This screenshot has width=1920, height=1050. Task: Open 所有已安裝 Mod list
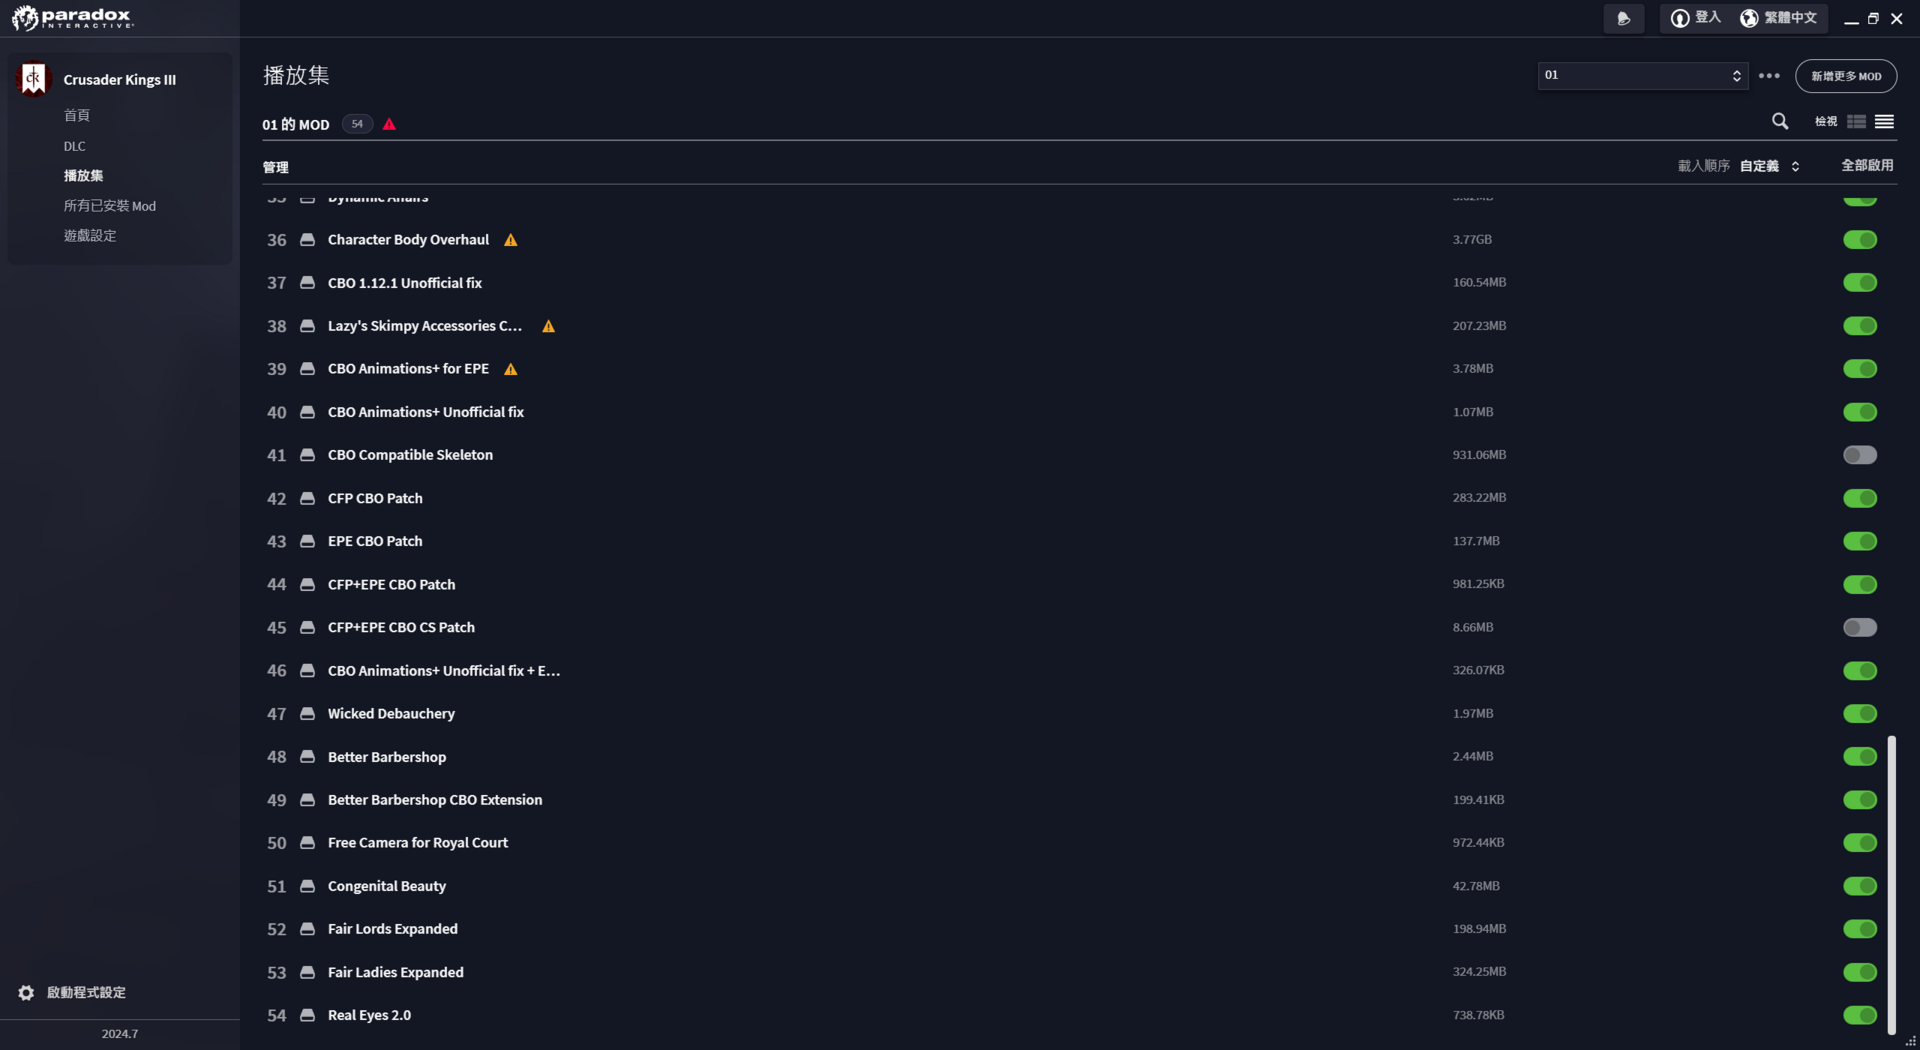110,206
